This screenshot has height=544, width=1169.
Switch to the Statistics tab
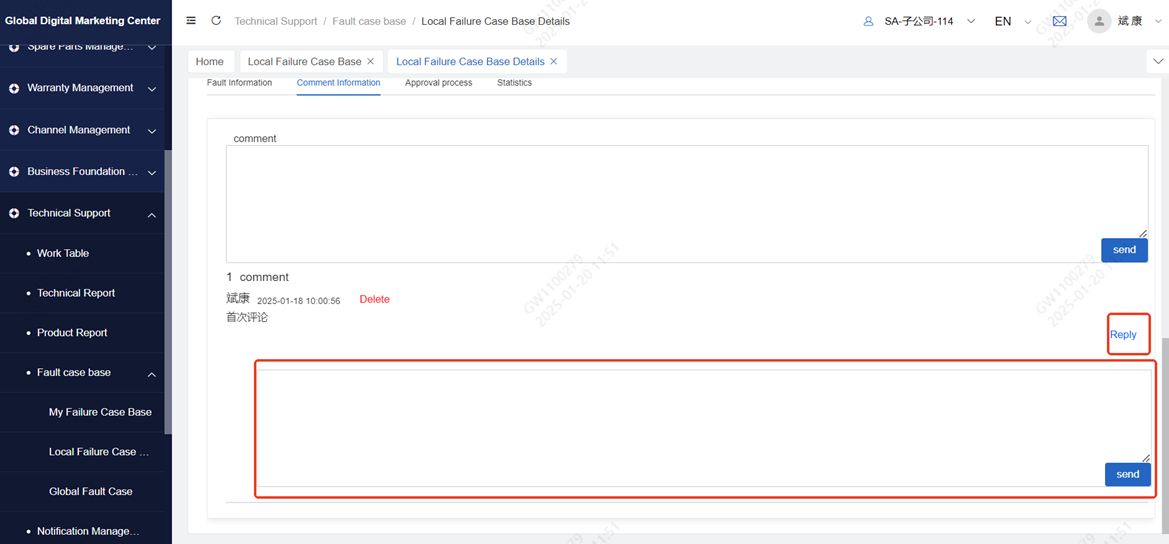click(x=514, y=83)
